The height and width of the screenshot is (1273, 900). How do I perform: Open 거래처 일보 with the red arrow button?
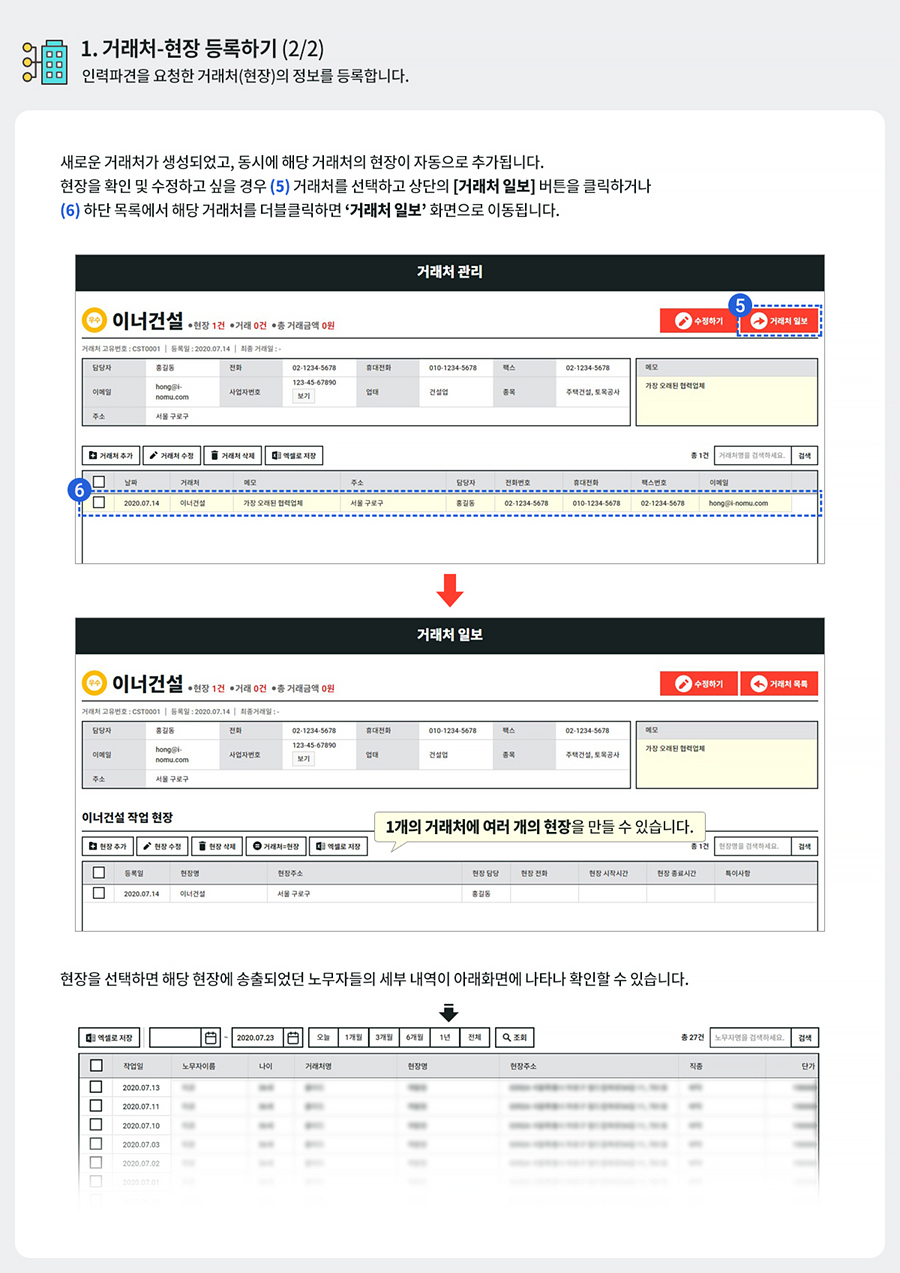pyautogui.click(x=780, y=321)
